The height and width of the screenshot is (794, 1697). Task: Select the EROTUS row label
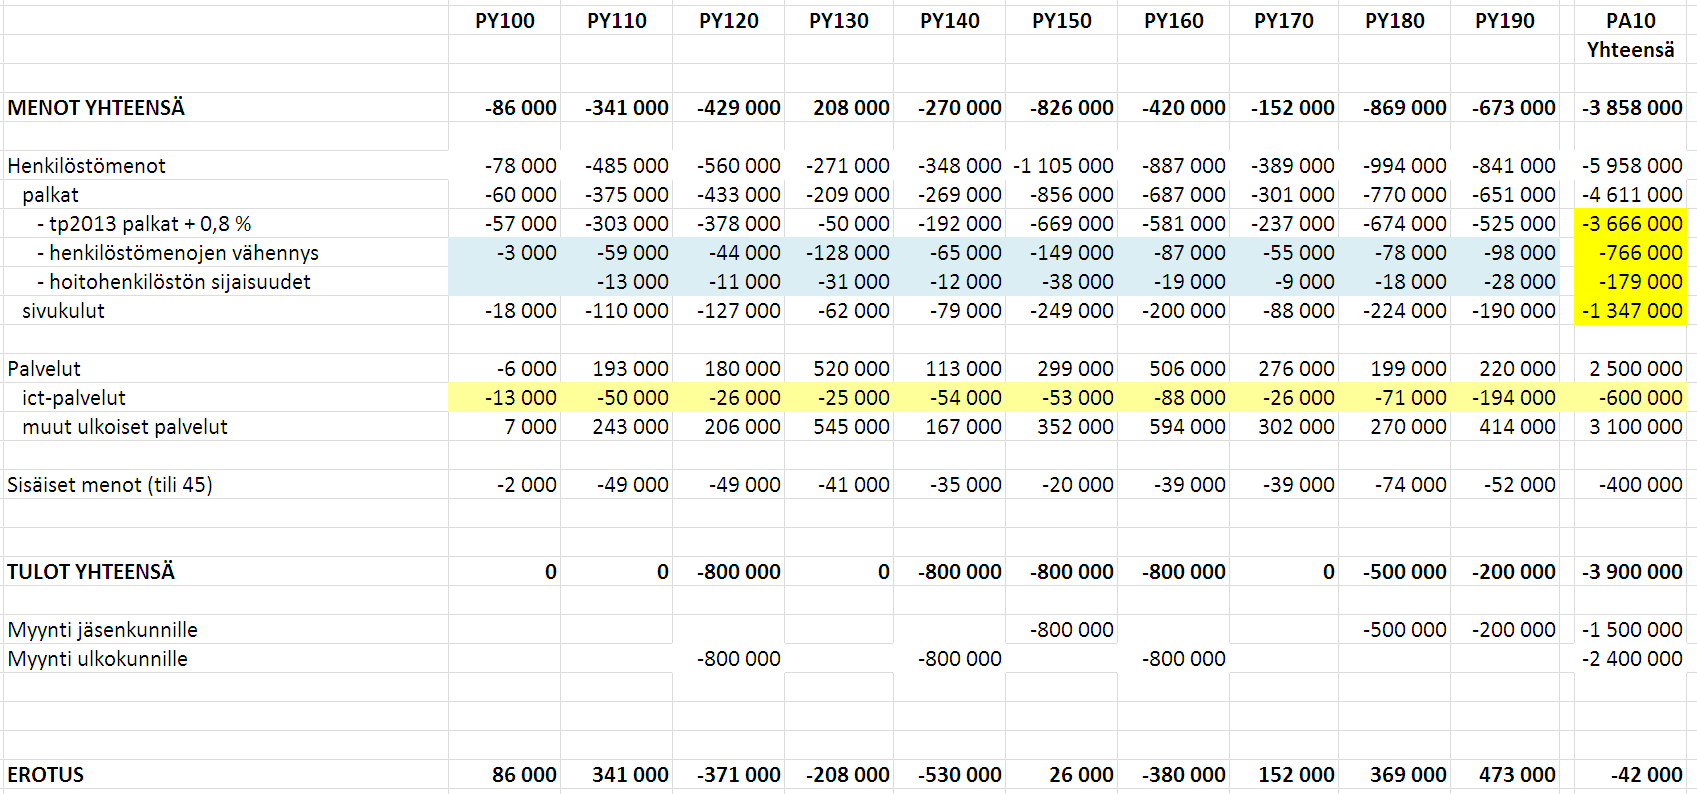pyautogui.click(x=45, y=775)
